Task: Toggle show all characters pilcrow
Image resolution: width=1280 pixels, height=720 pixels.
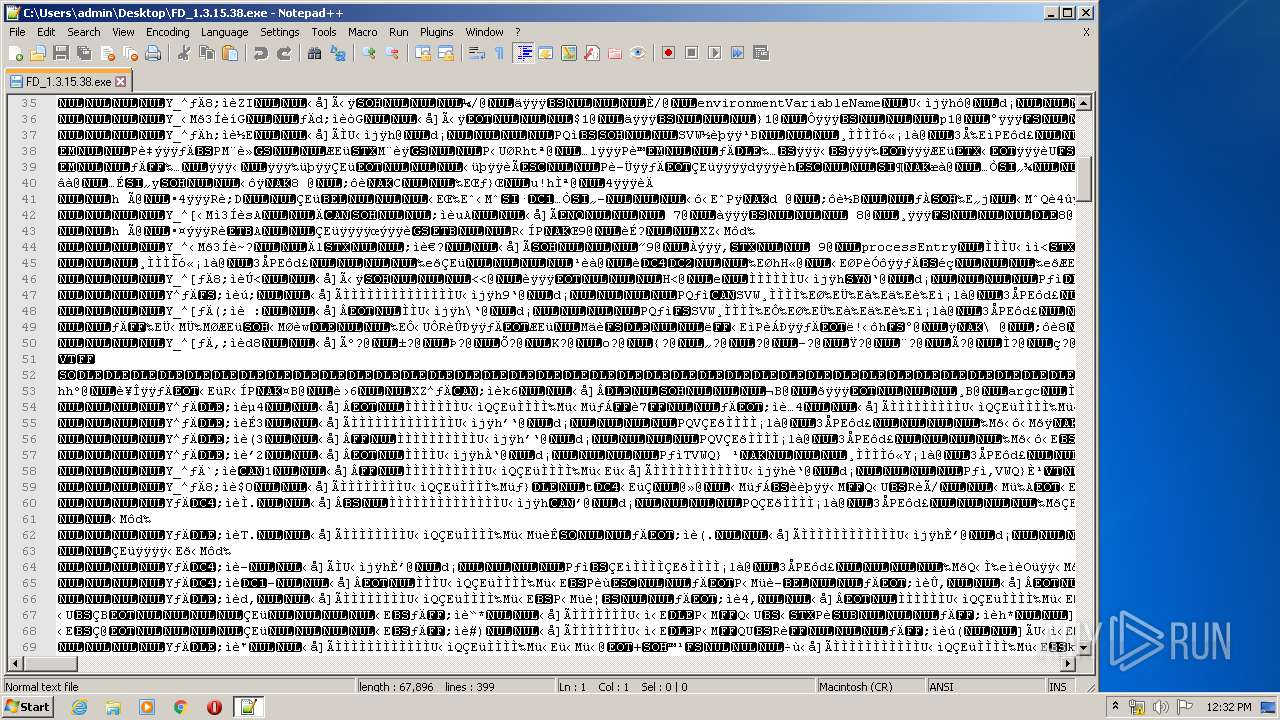Action: 500,53
